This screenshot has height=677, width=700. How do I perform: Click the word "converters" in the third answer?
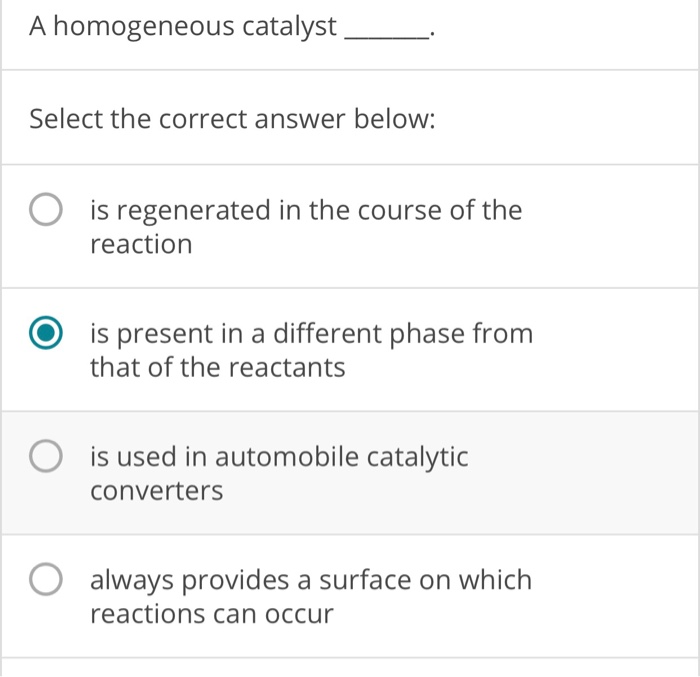pyautogui.click(x=157, y=492)
